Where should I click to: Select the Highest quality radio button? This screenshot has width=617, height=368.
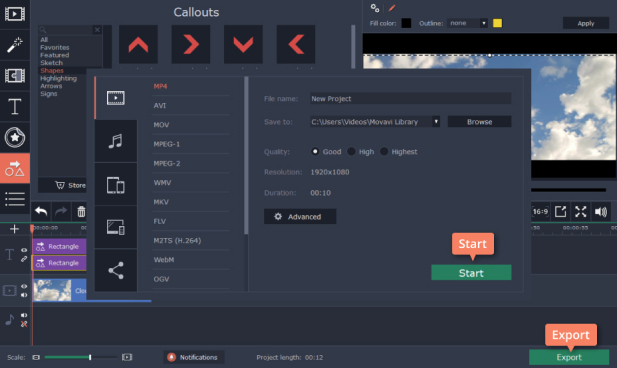[x=384, y=152]
